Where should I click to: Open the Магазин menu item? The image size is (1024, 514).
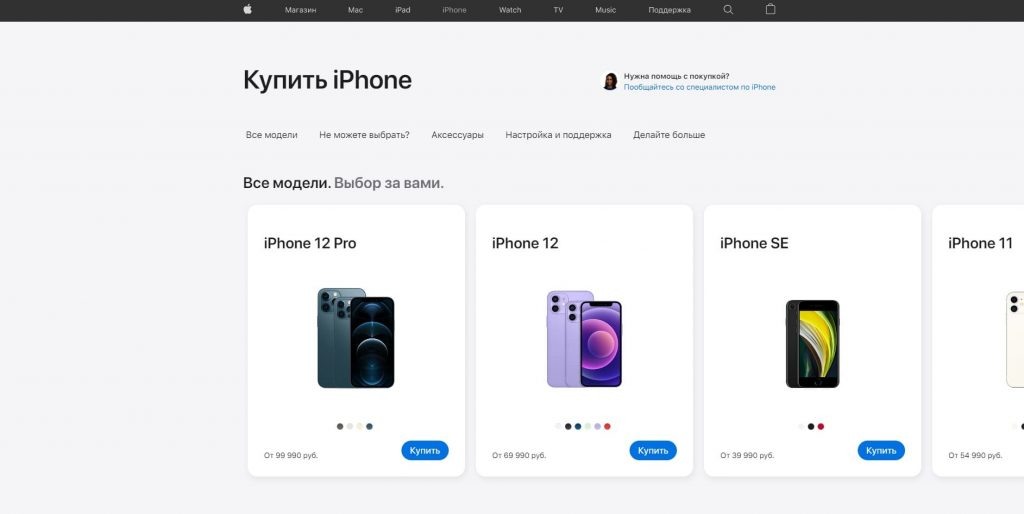(300, 10)
